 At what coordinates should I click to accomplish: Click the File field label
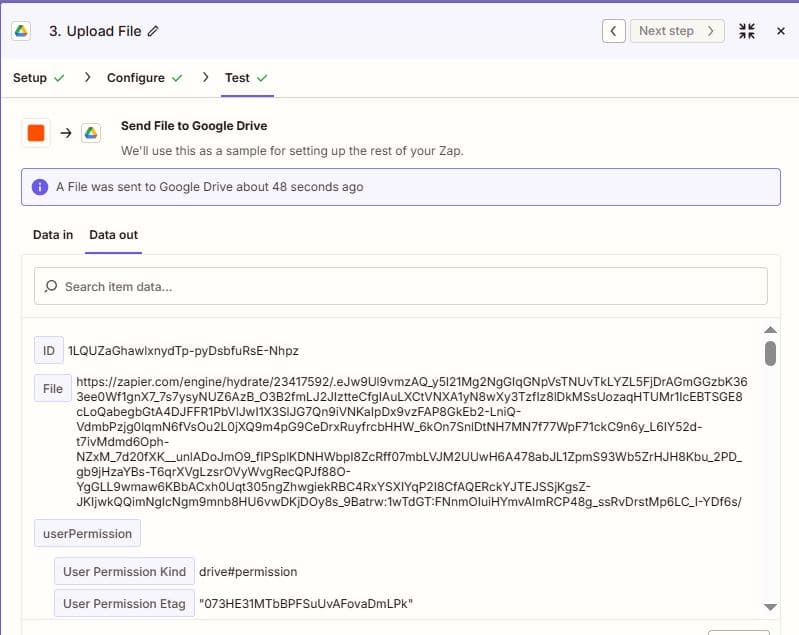coord(53,388)
